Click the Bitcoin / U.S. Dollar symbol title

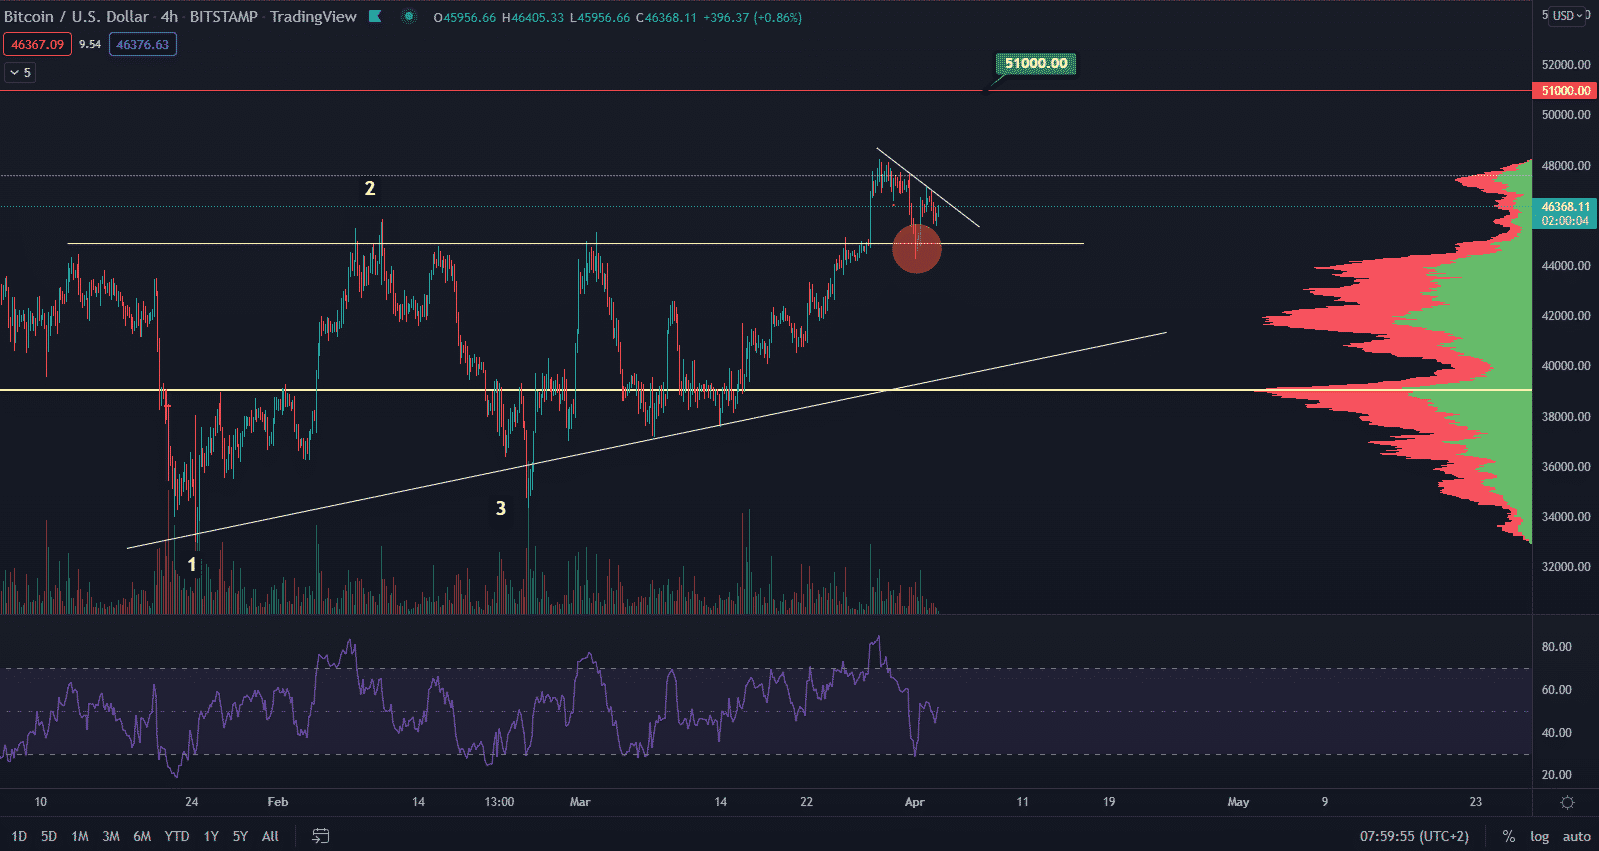76,17
